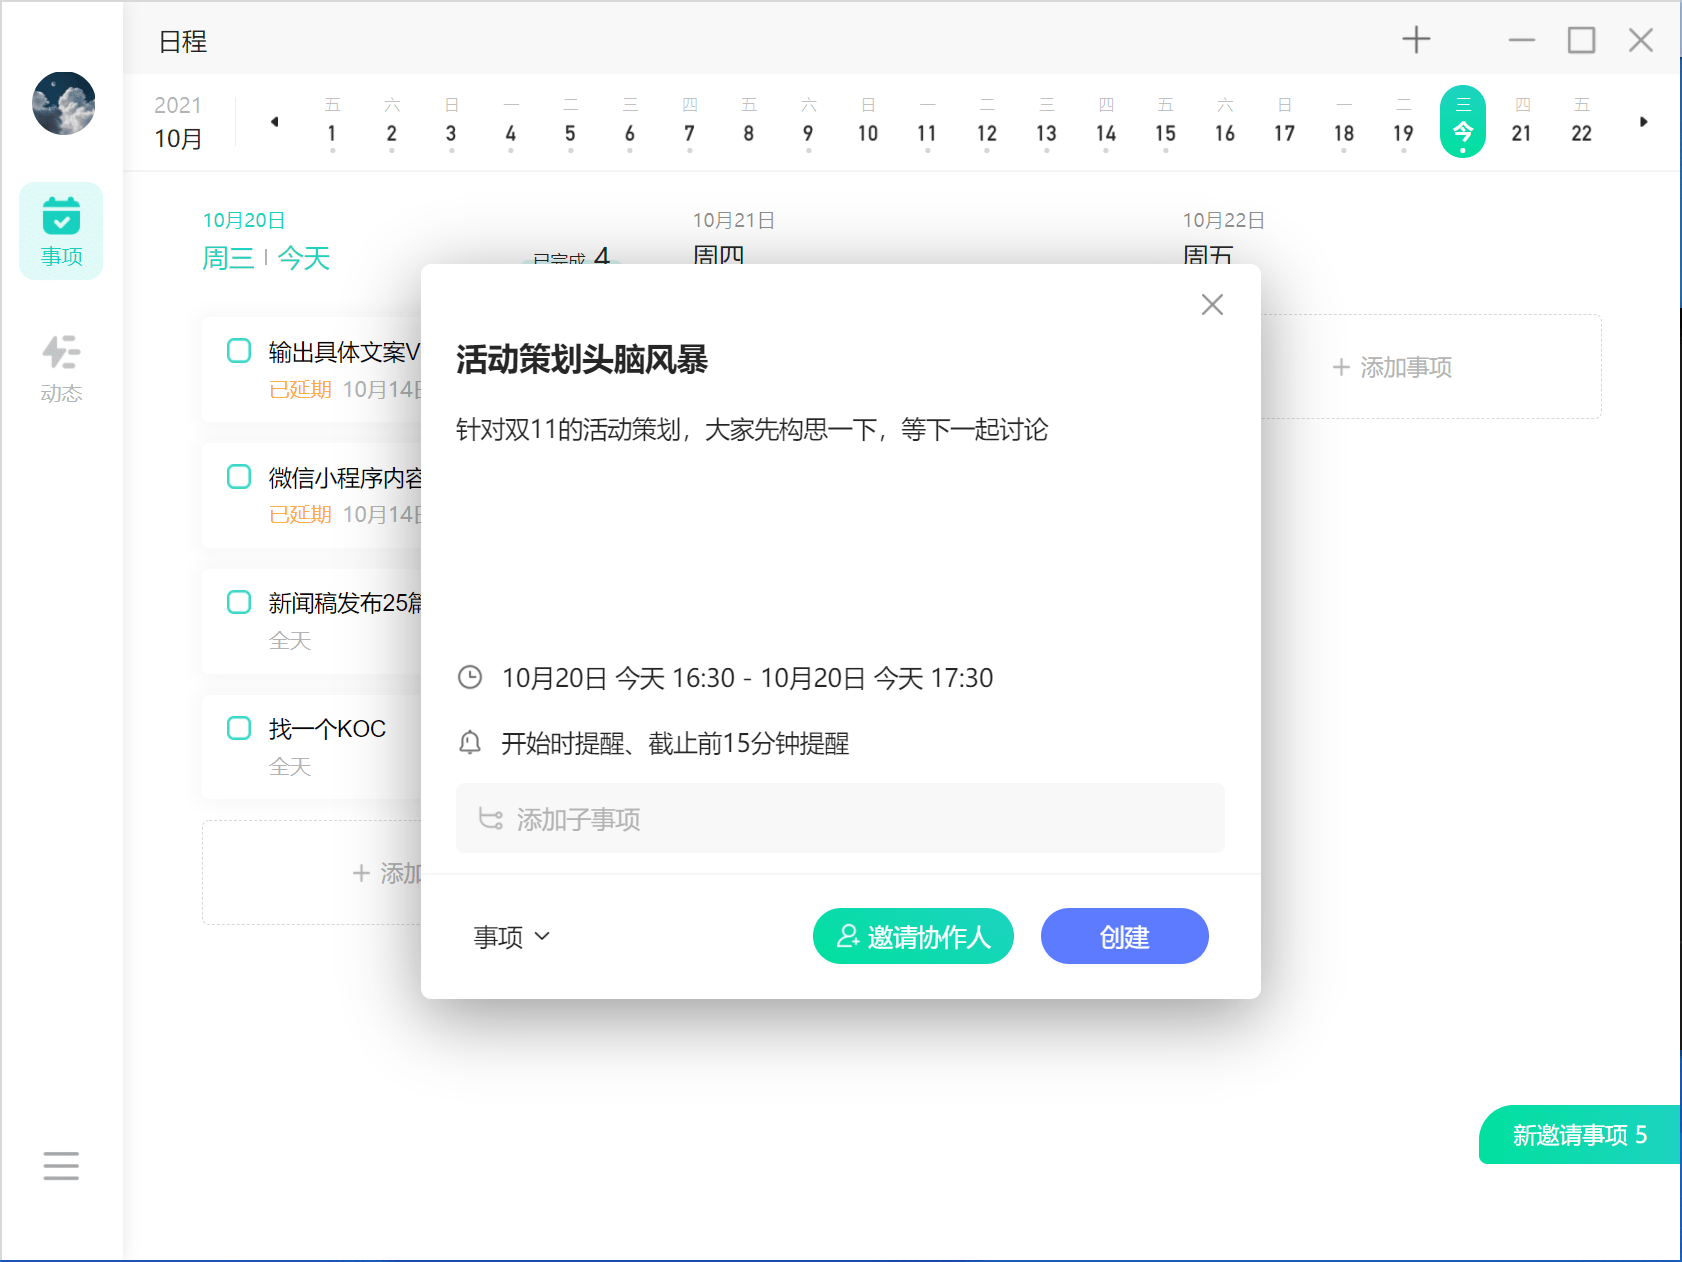Click the time range 10月20日 今天 16:30
The image size is (1682, 1262).
pyautogui.click(x=747, y=678)
